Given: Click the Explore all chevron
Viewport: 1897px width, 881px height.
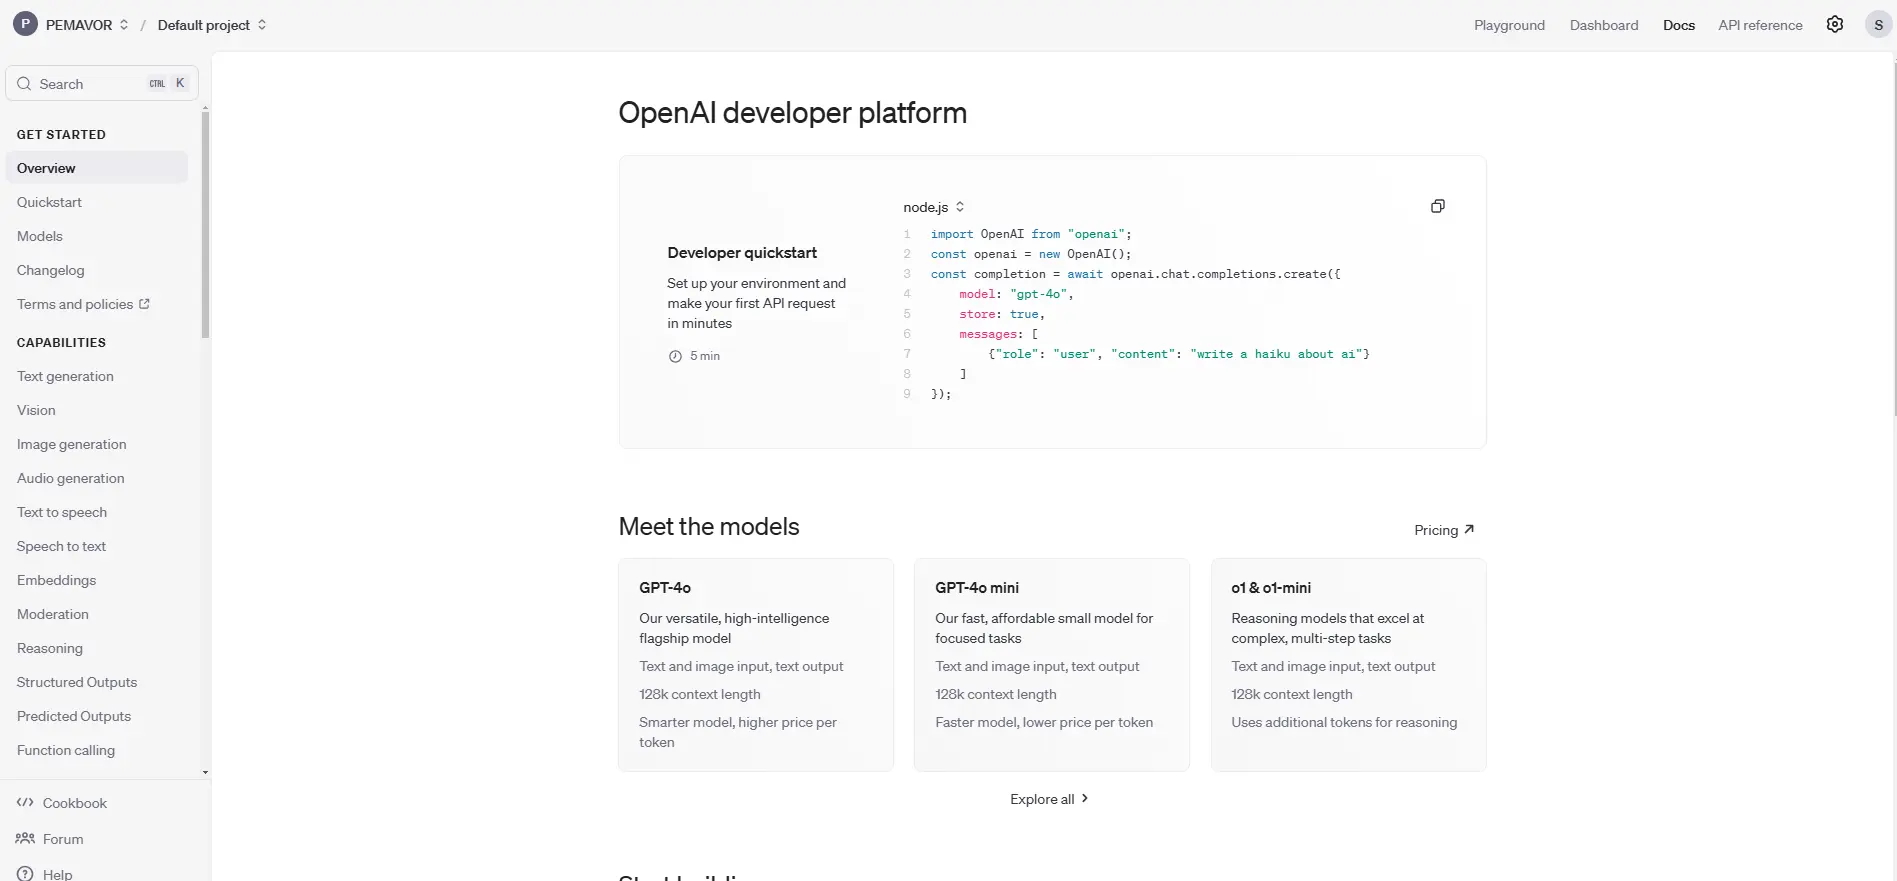Looking at the screenshot, I should pos(1084,798).
